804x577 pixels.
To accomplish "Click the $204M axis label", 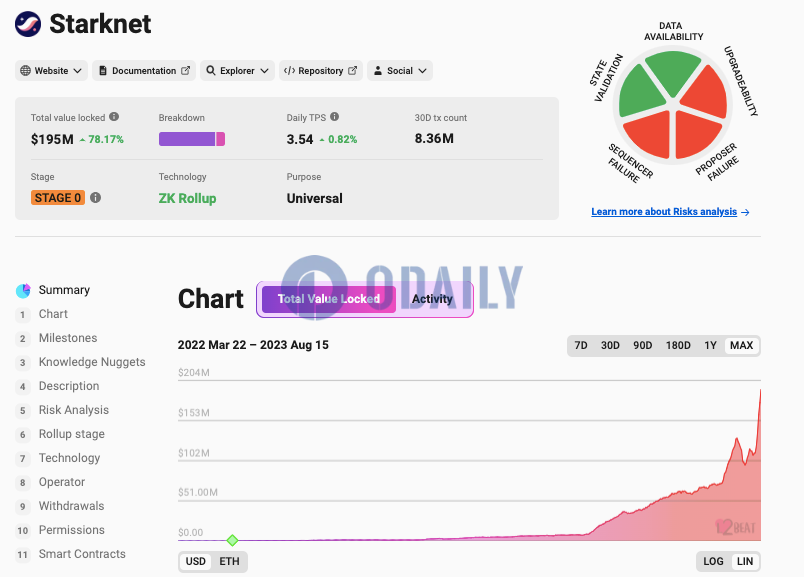I will [194, 373].
